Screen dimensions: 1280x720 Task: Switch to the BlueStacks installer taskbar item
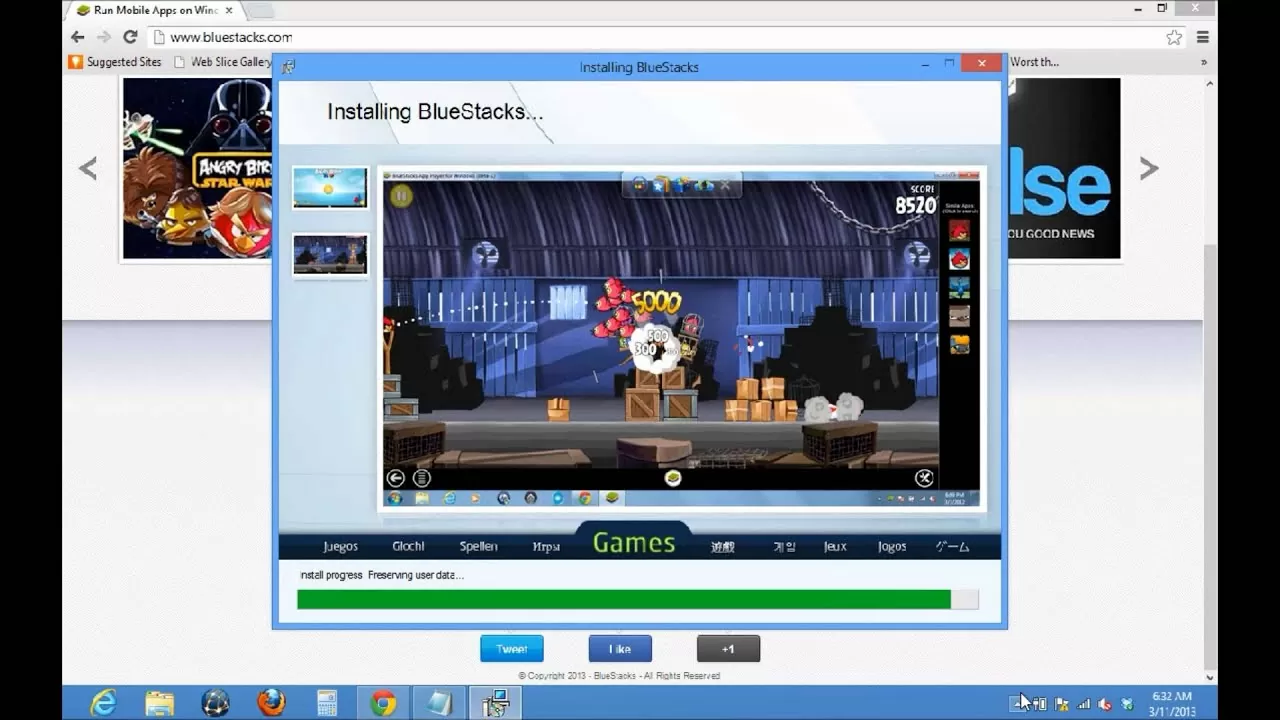click(x=495, y=703)
